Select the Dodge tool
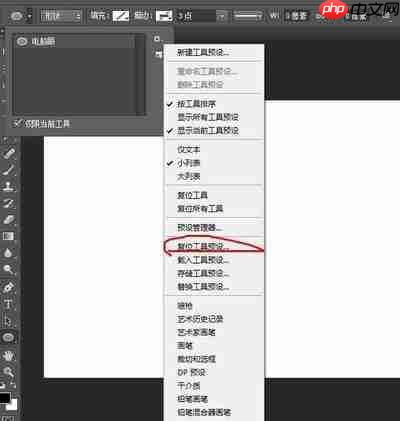The height and width of the screenshot is (421, 400). click(x=9, y=269)
